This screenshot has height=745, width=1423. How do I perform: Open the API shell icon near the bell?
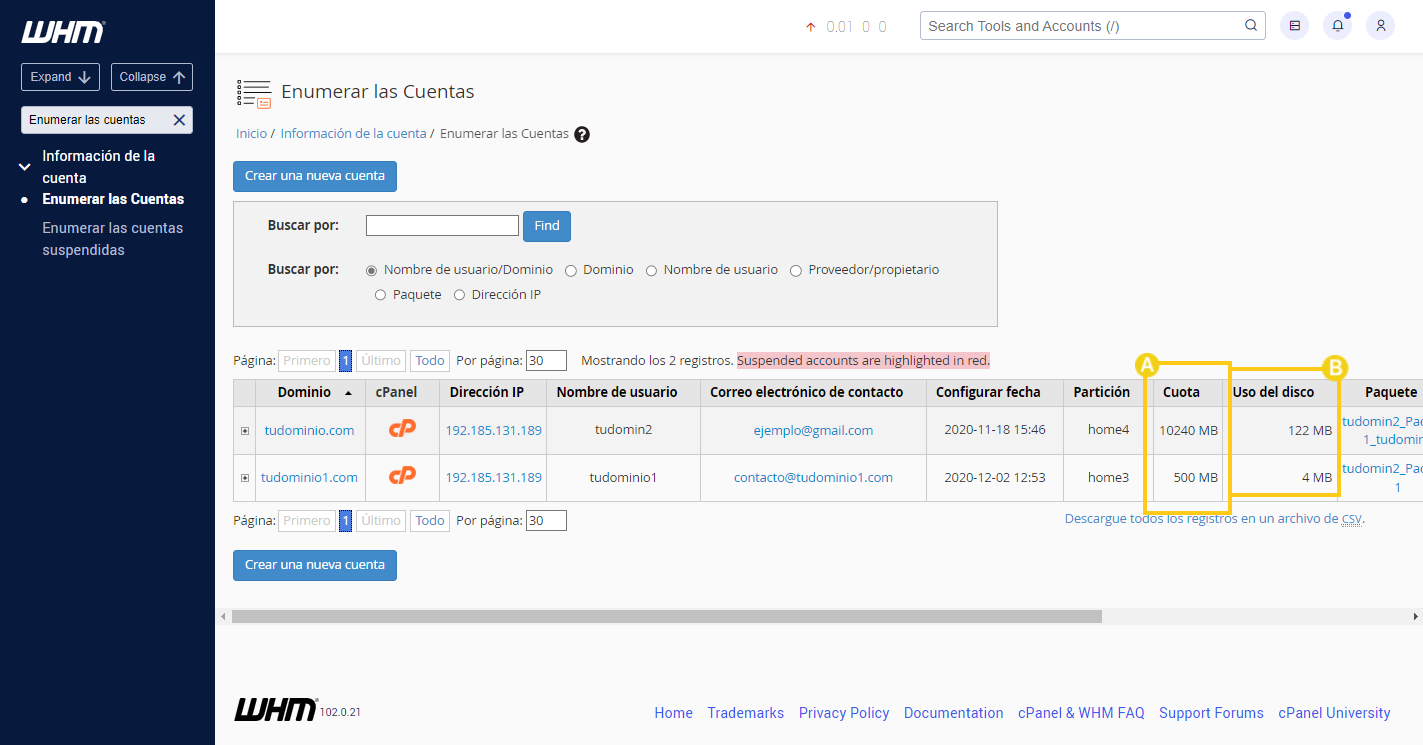pos(1294,25)
